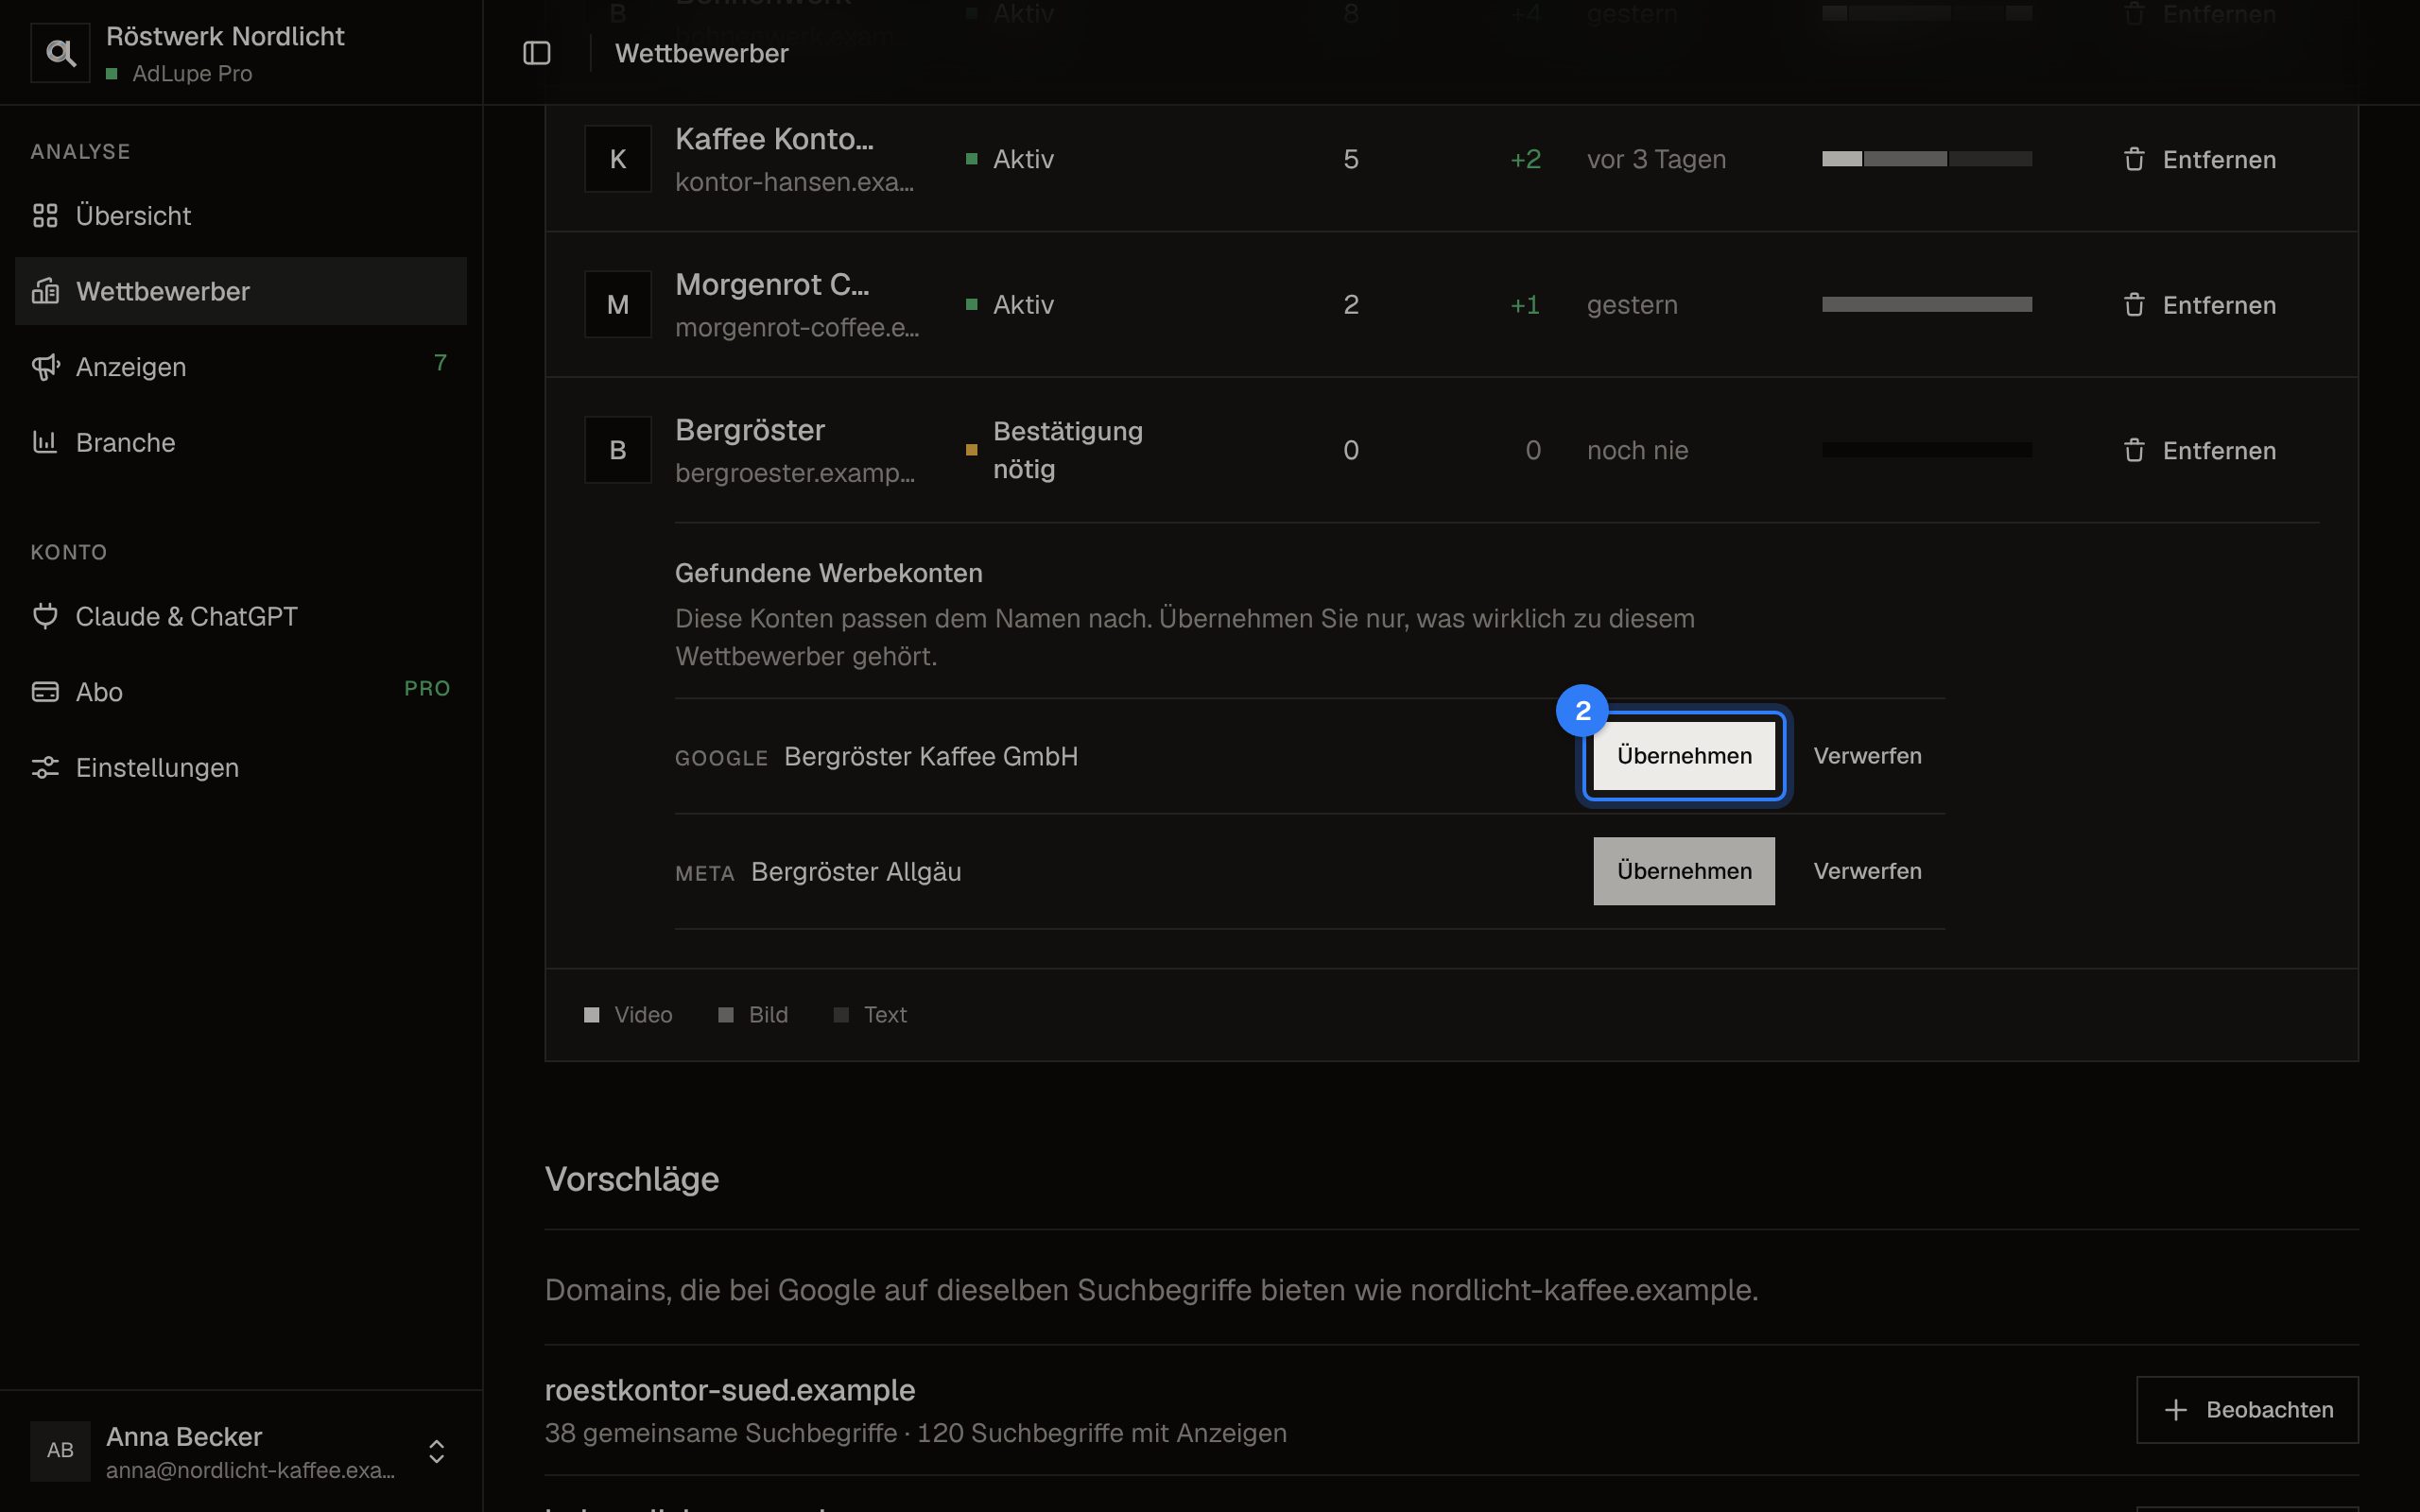The width and height of the screenshot is (2420, 1512).
Task: Toggle the sidebar panel icon
Action: pyautogui.click(x=537, y=53)
